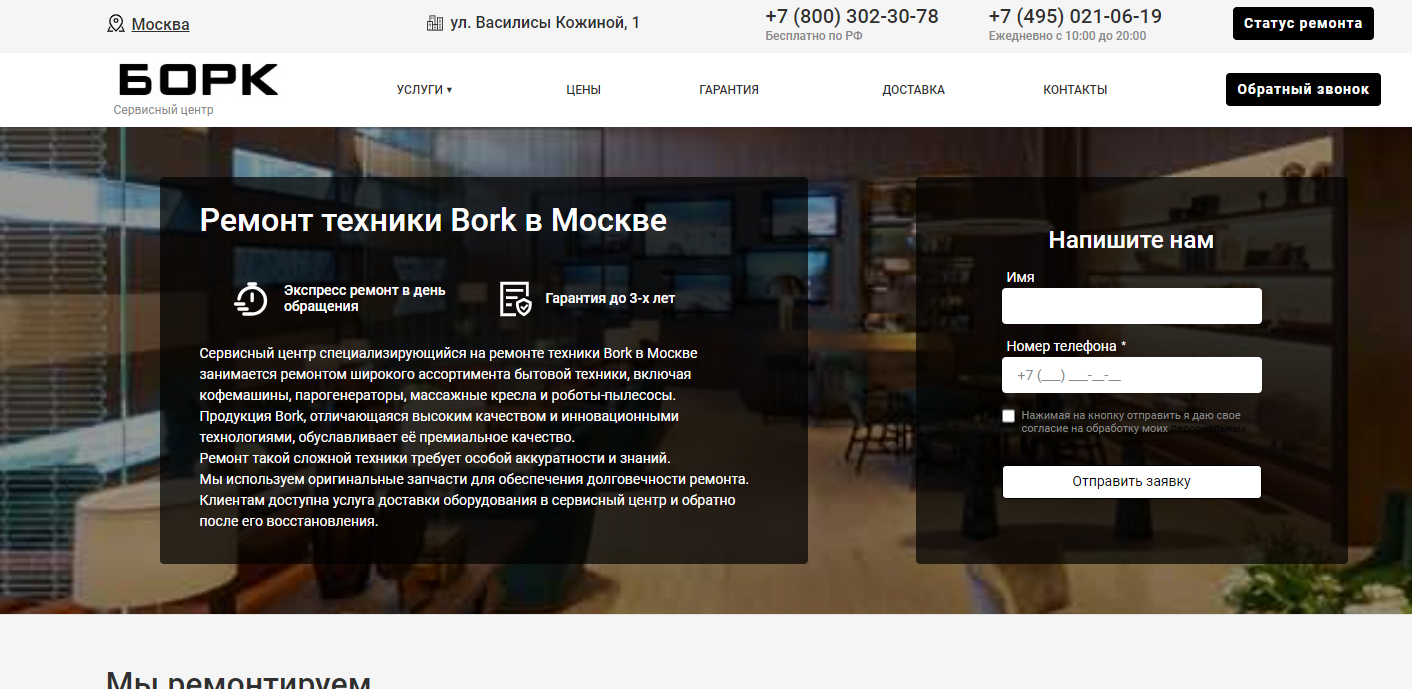Click the Напишите нам form heading
1412x689 pixels.
(x=1131, y=240)
